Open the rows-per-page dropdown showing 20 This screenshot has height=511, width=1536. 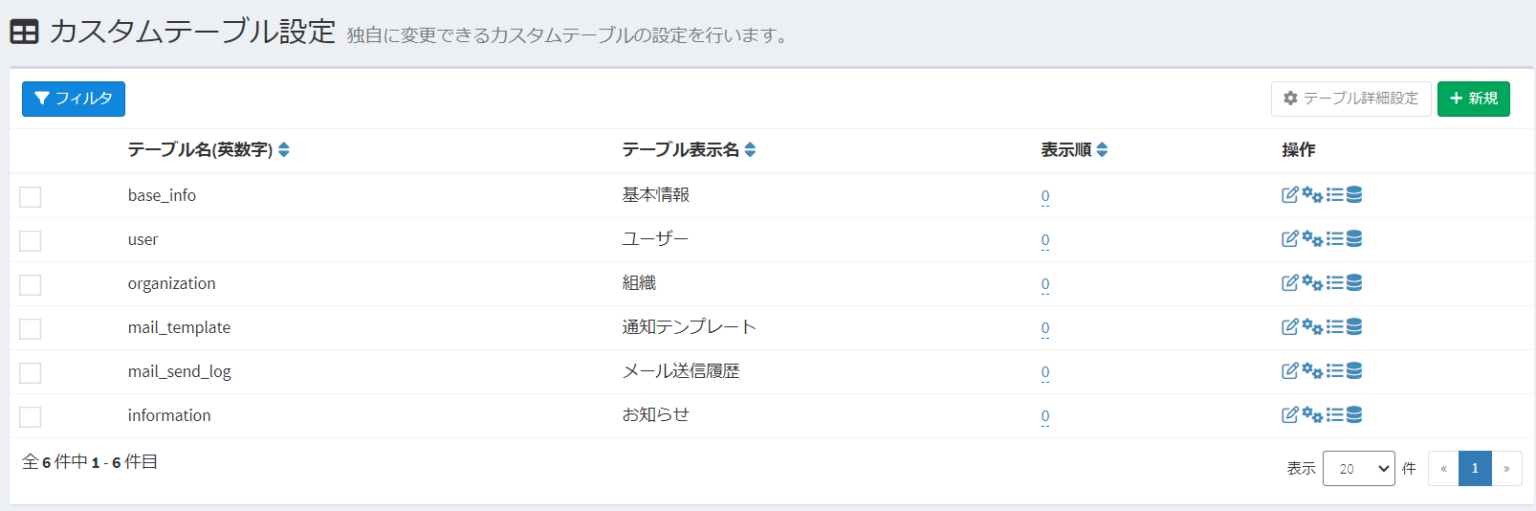[1358, 468]
